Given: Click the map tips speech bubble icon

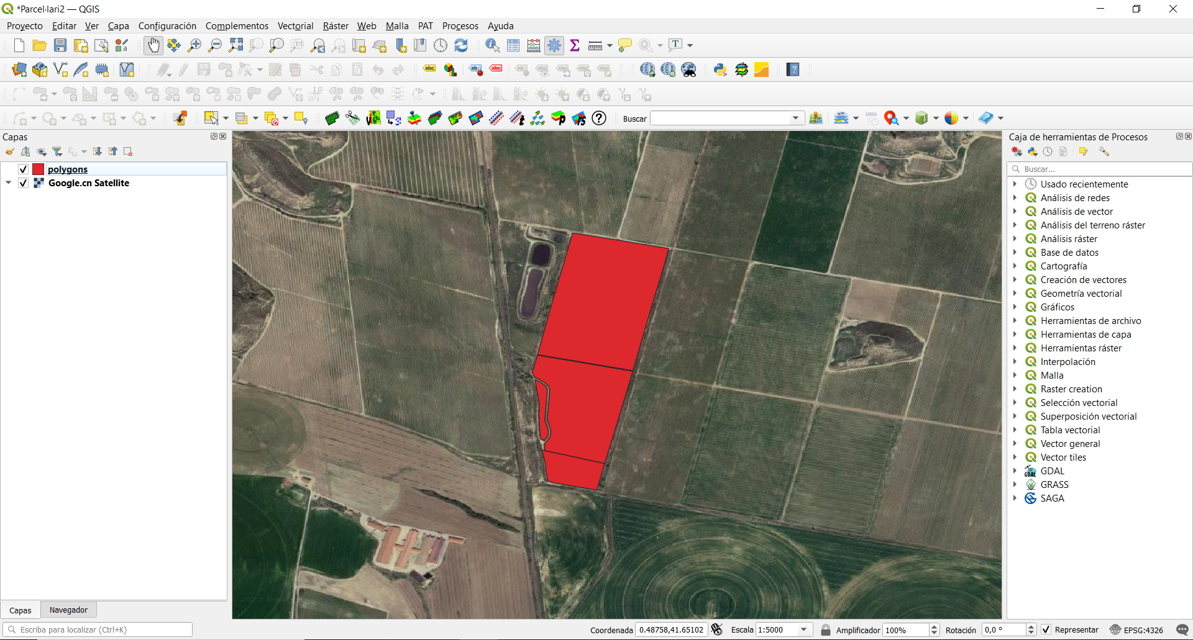Looking at the screenshot, I should pos(625,46).
